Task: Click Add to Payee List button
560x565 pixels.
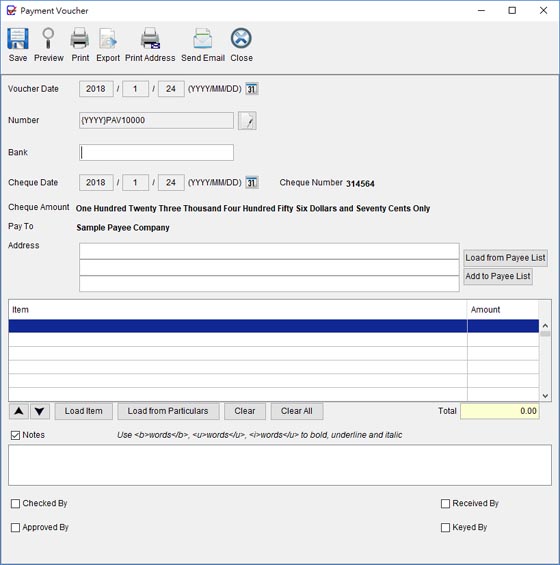Action: (498, 276)
